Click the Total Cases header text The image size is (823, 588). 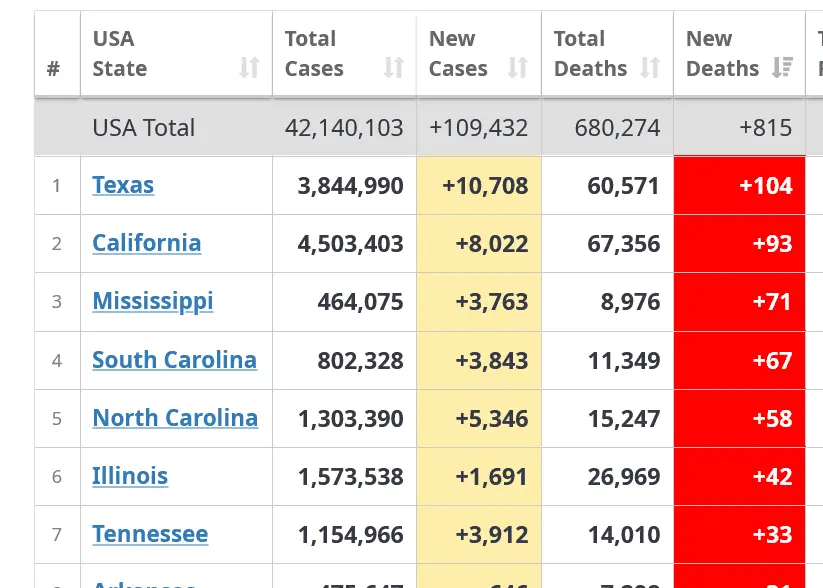[x=314, y=54]
